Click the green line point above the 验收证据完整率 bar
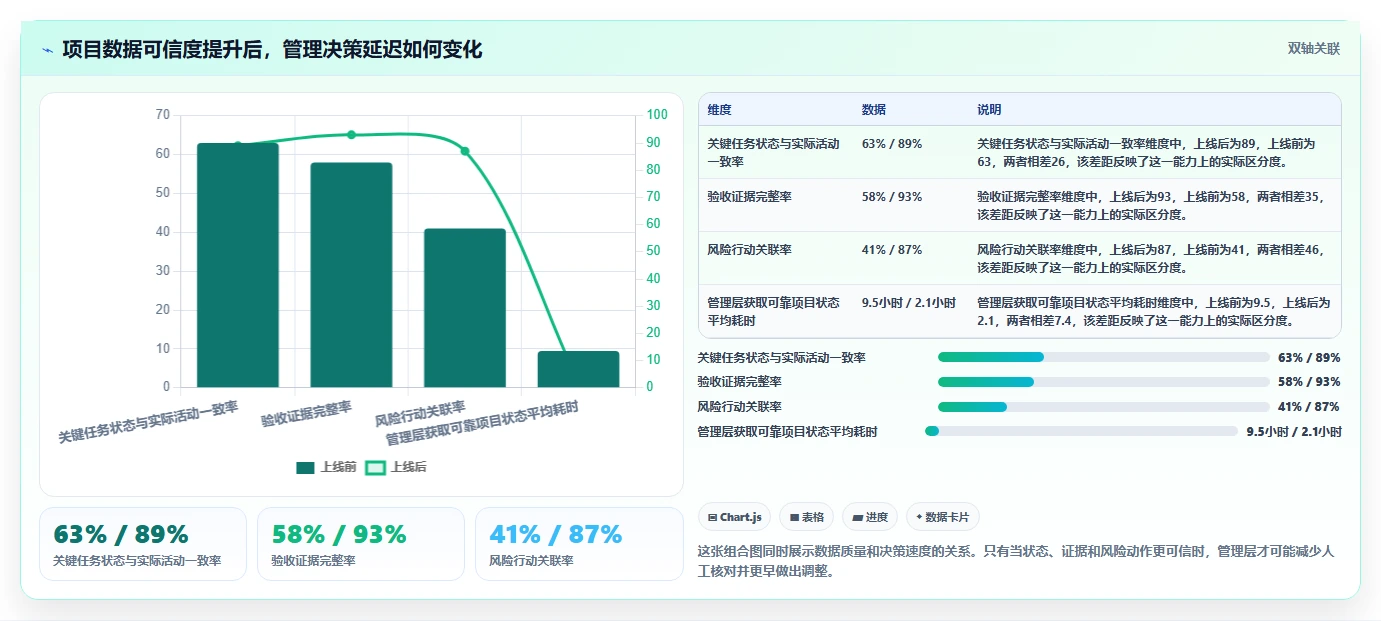Screen dimensions: 1381x621 point(351,134)
